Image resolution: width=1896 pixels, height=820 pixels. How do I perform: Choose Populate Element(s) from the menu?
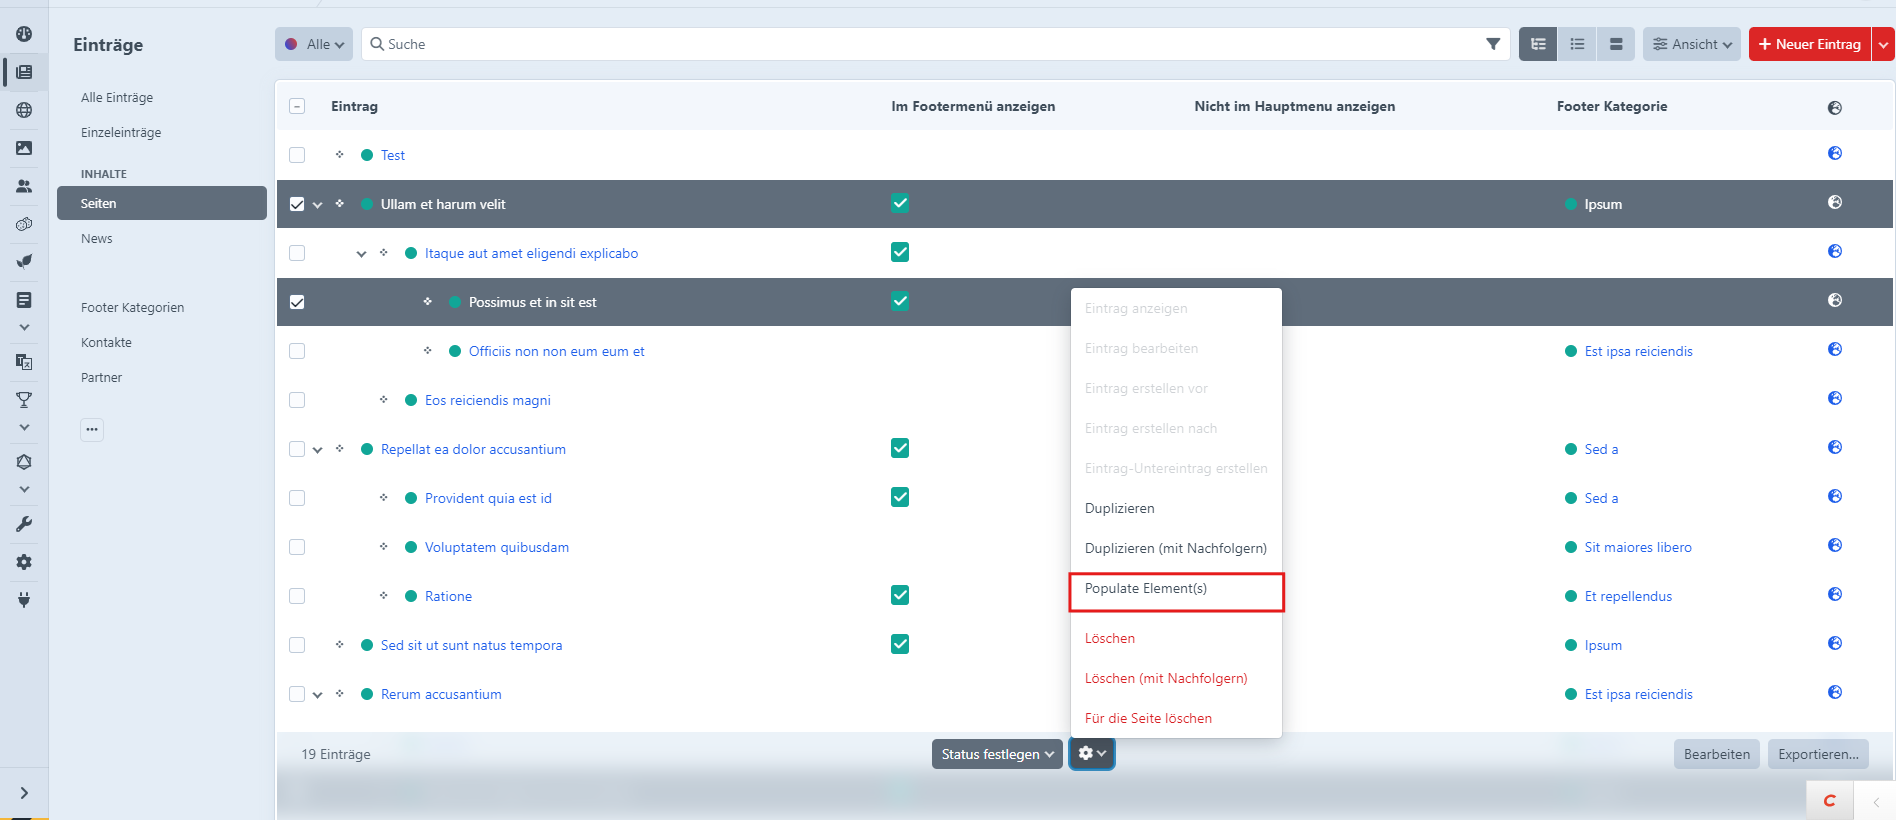[1146, 589]
